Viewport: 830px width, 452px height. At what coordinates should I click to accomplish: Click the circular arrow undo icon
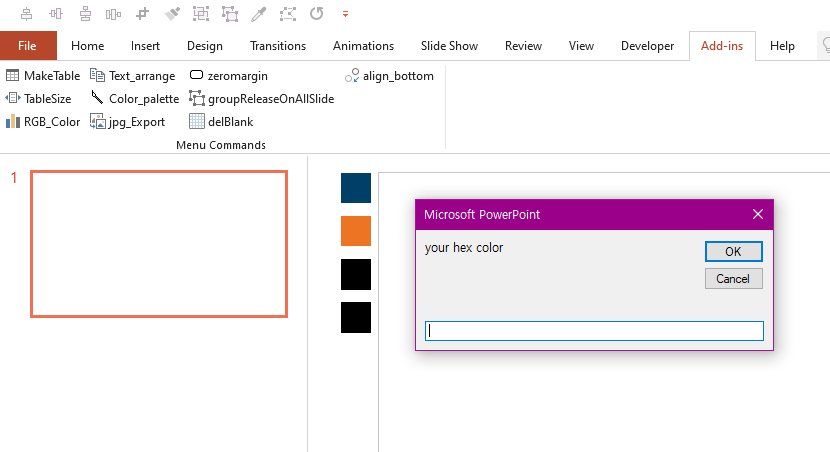coord(317,13)
